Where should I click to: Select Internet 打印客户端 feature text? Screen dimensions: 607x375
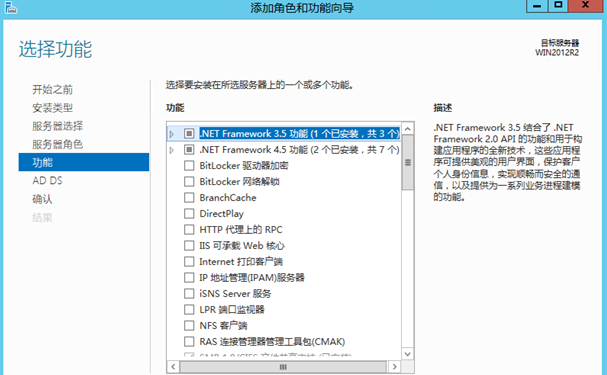click(241, 262)
